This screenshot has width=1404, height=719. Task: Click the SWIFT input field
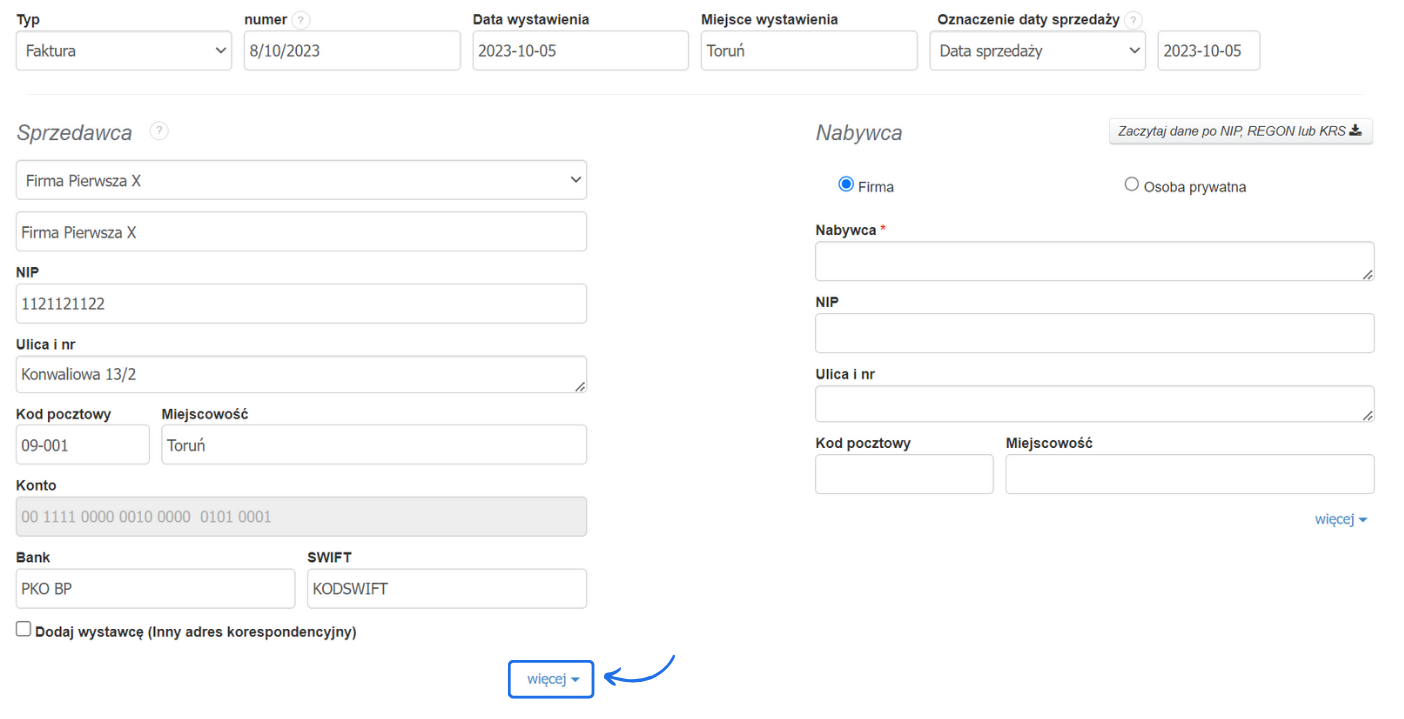[x=446, y=588]
